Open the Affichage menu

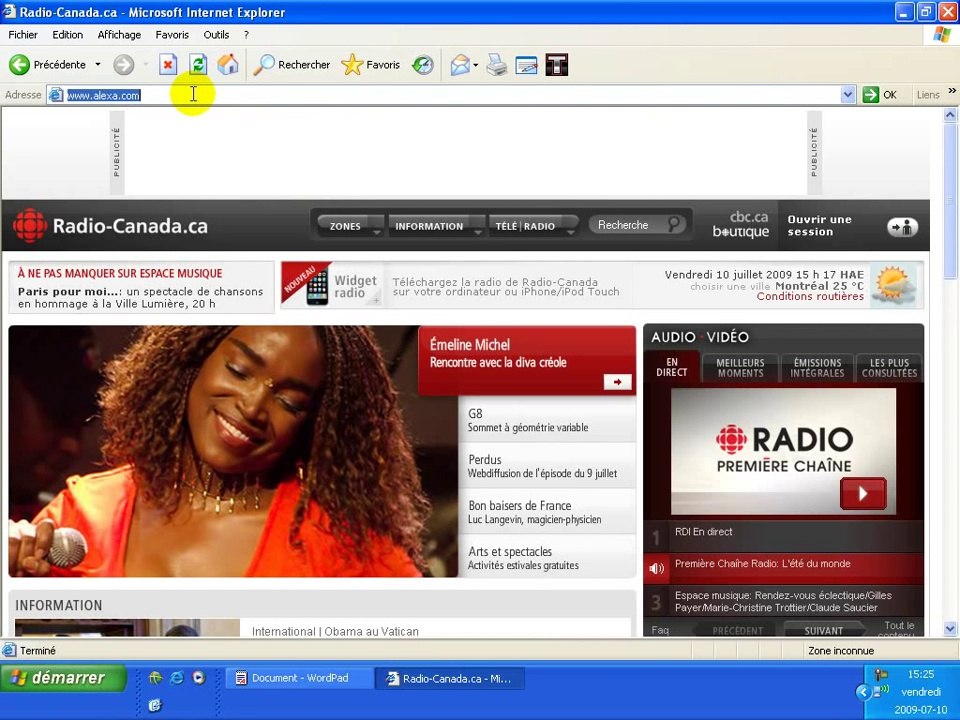click(x=119, y=35)
